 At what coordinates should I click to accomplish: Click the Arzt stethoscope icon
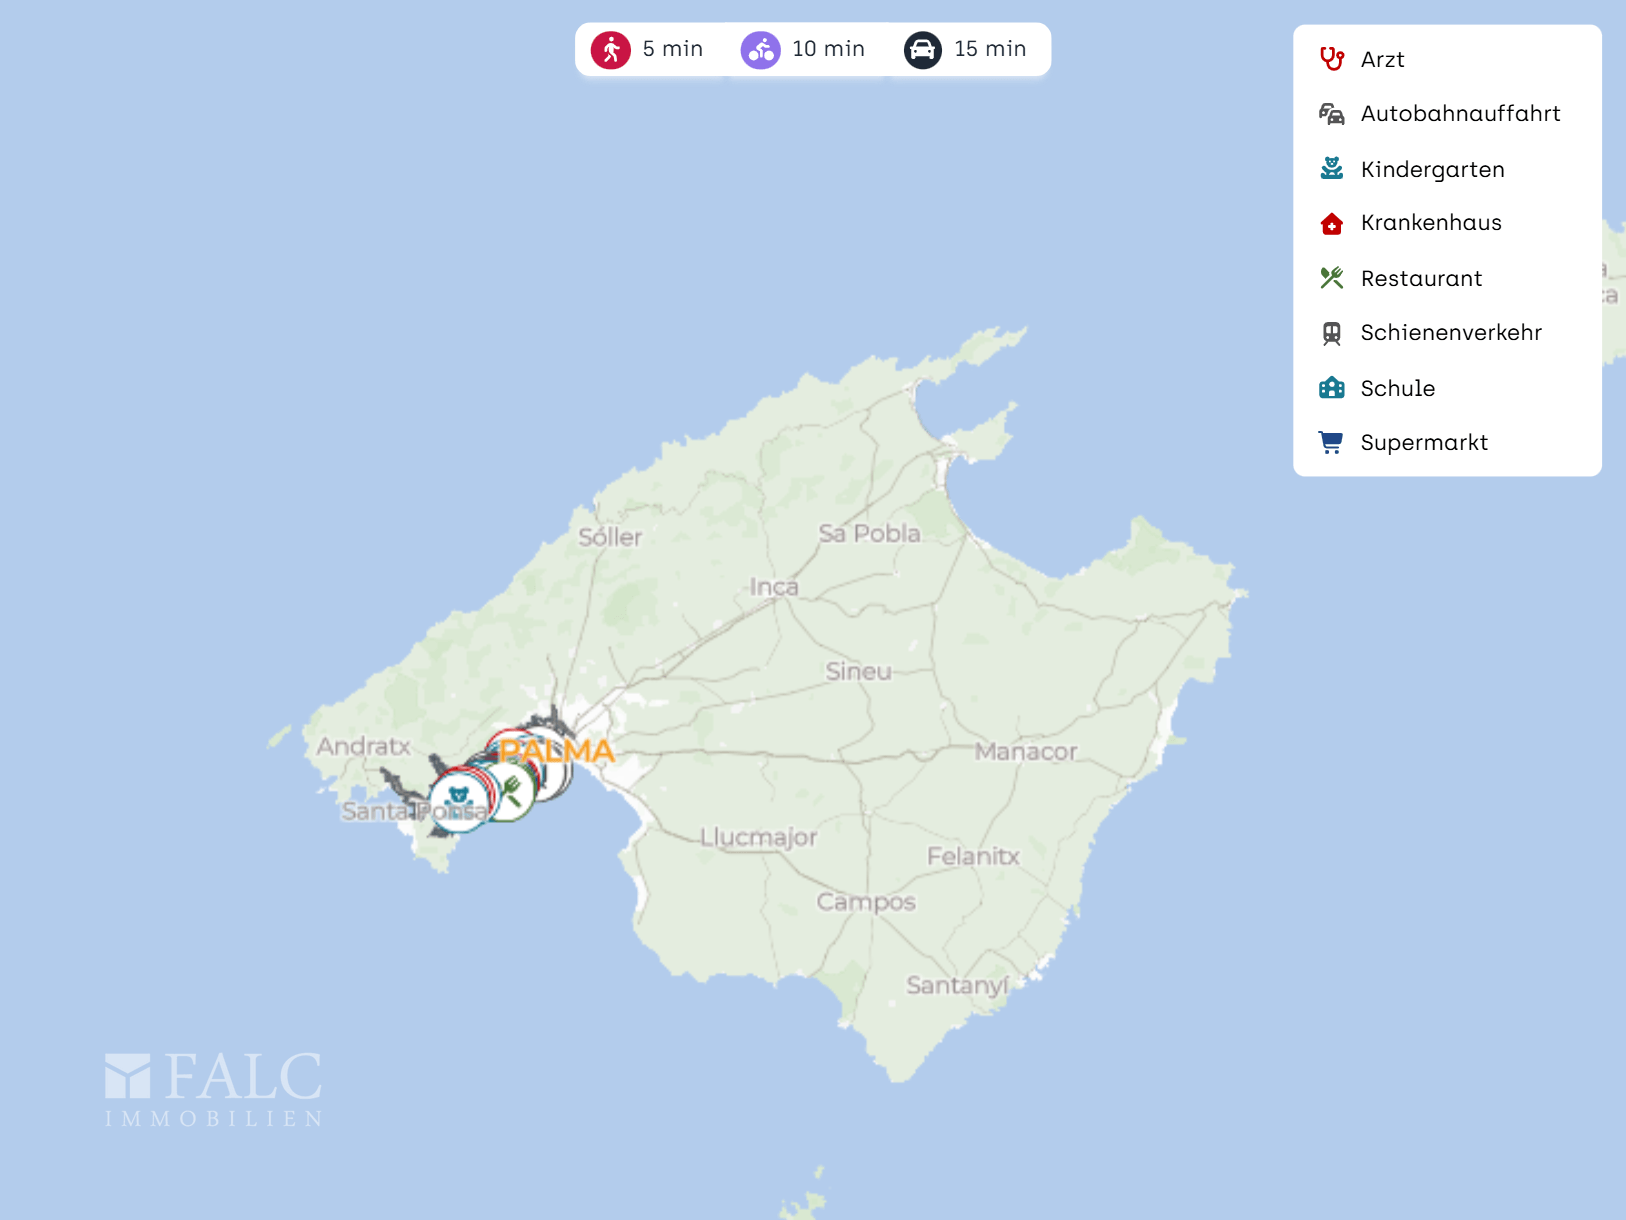[1331, 59]
